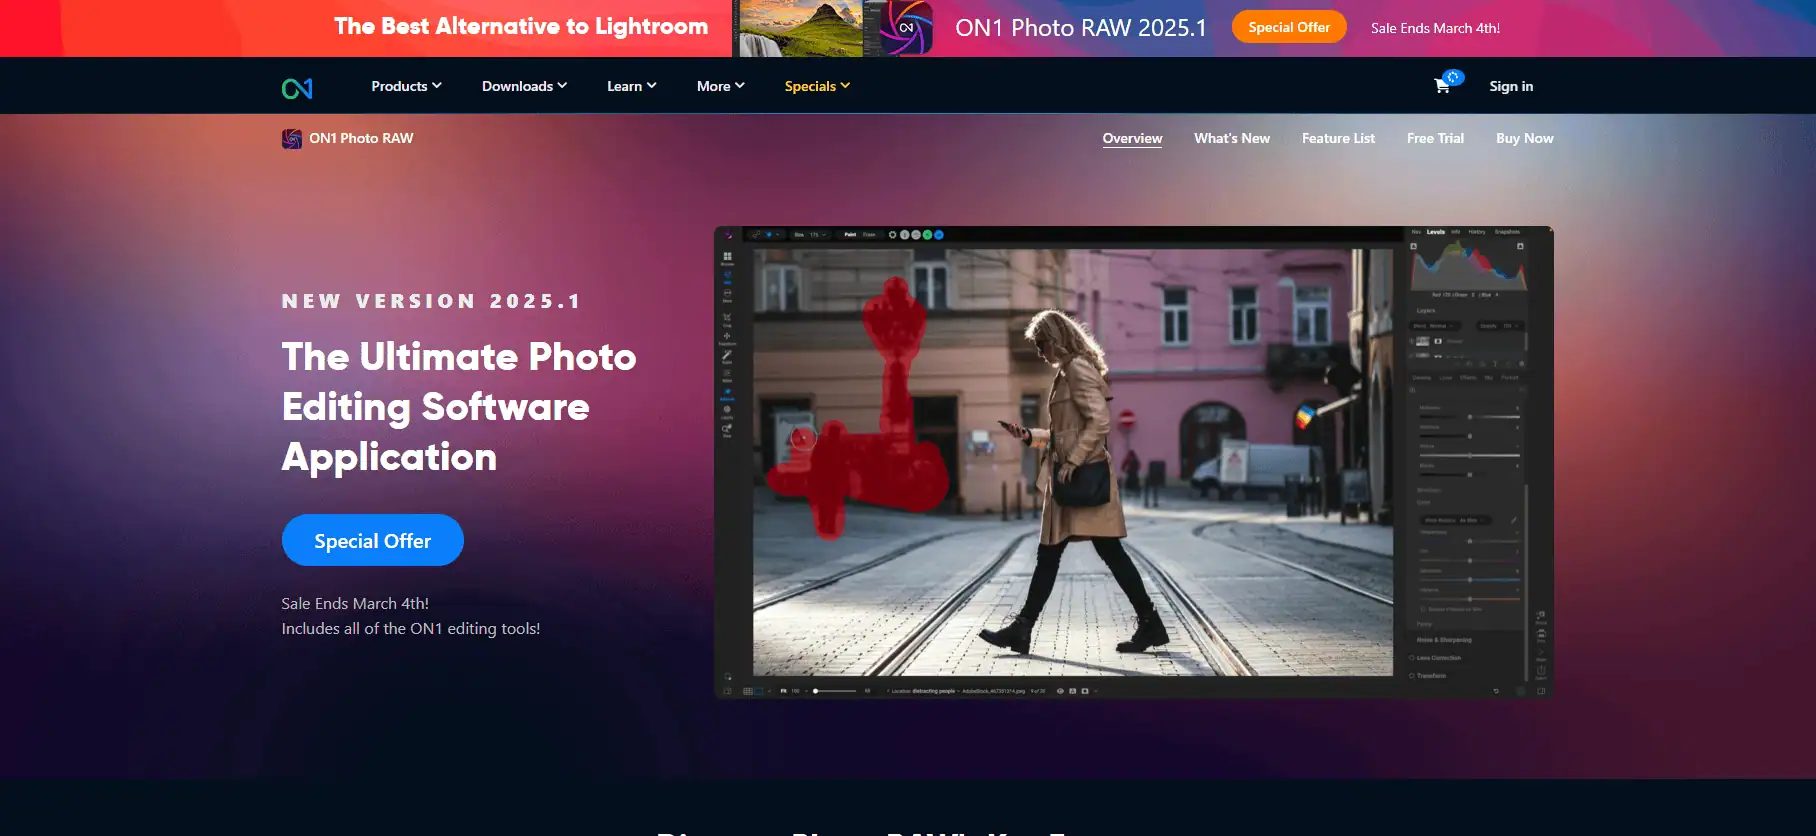Image resolution: width=1816 pixels, height=836 pixels.
Task: Go to the Feature List tab
Action: tap(1338, 138)
